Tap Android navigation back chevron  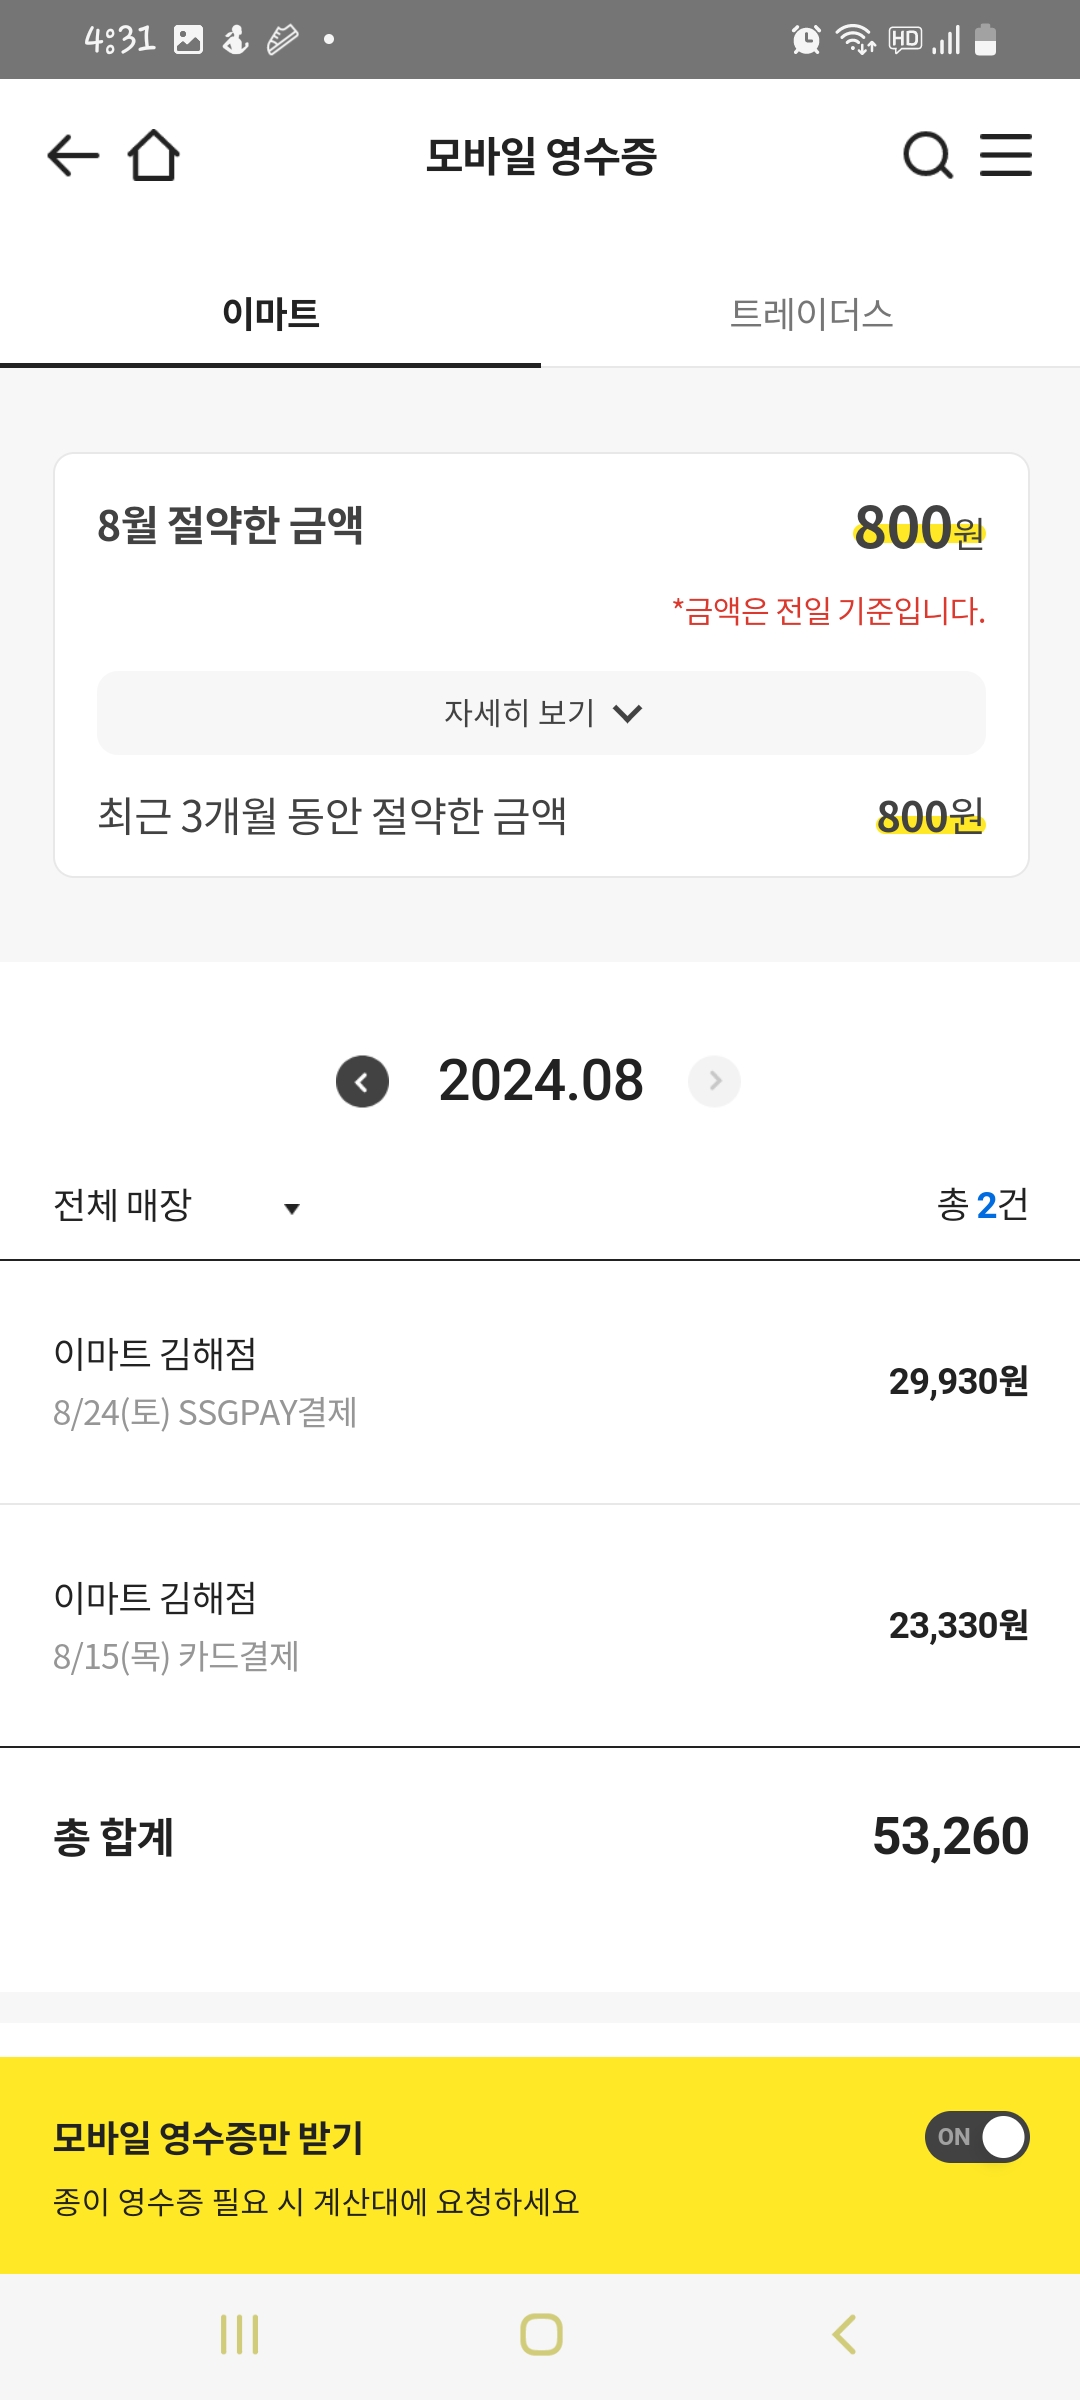pos(845,2335)
